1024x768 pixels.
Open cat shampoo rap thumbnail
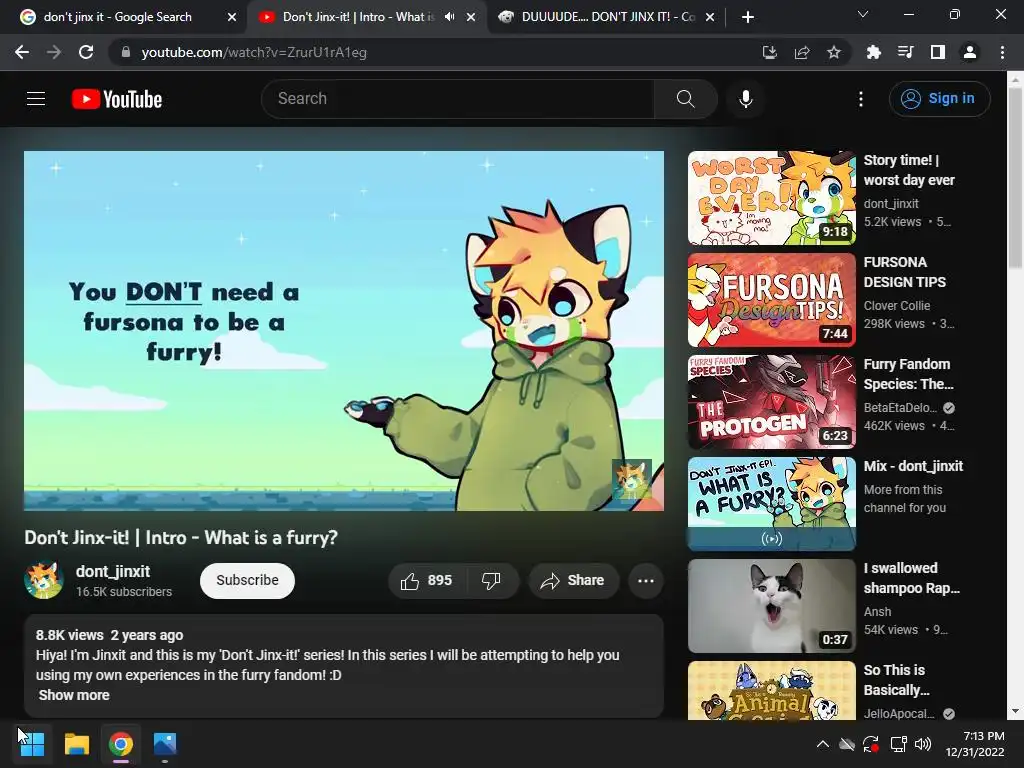point(772,606)
